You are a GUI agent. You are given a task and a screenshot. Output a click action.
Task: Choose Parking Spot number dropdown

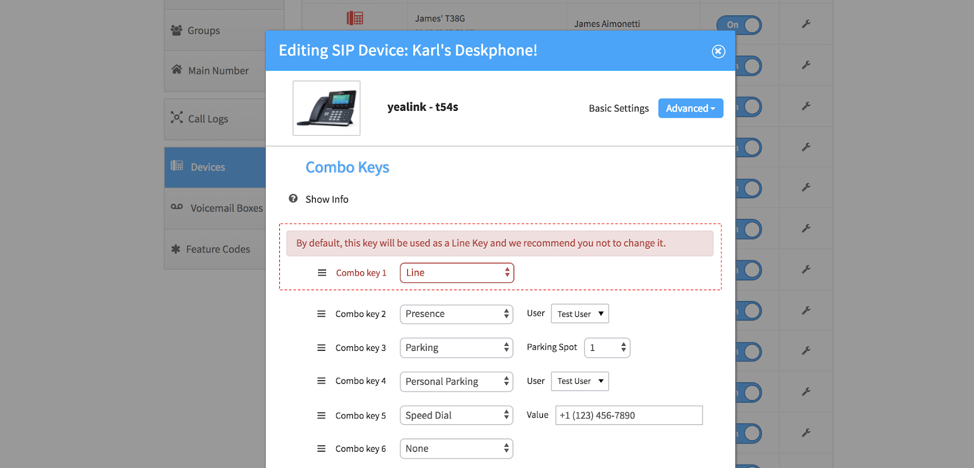pos(607,348)
